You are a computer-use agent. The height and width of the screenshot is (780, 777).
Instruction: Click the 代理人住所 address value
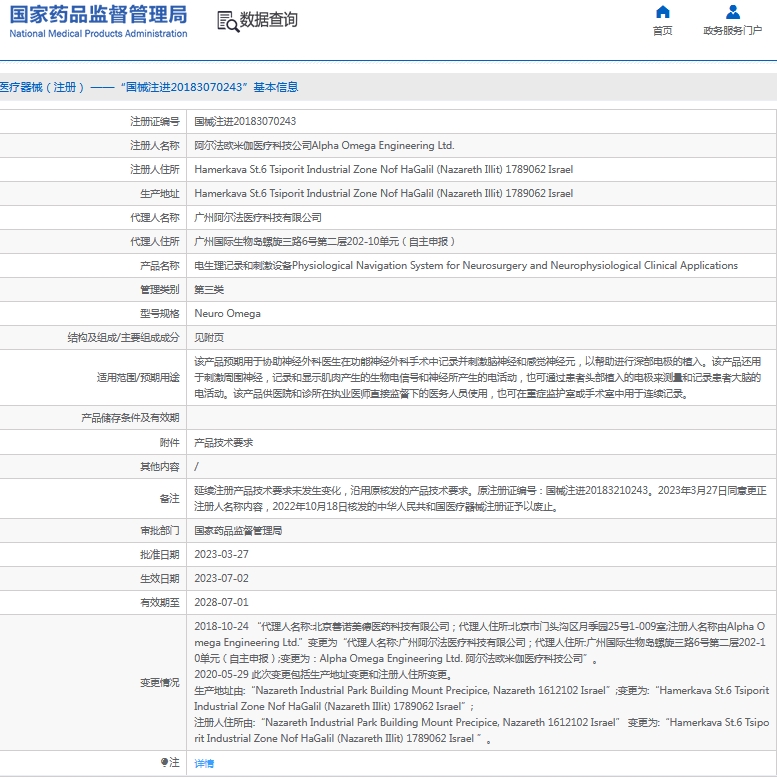(324, 242)
